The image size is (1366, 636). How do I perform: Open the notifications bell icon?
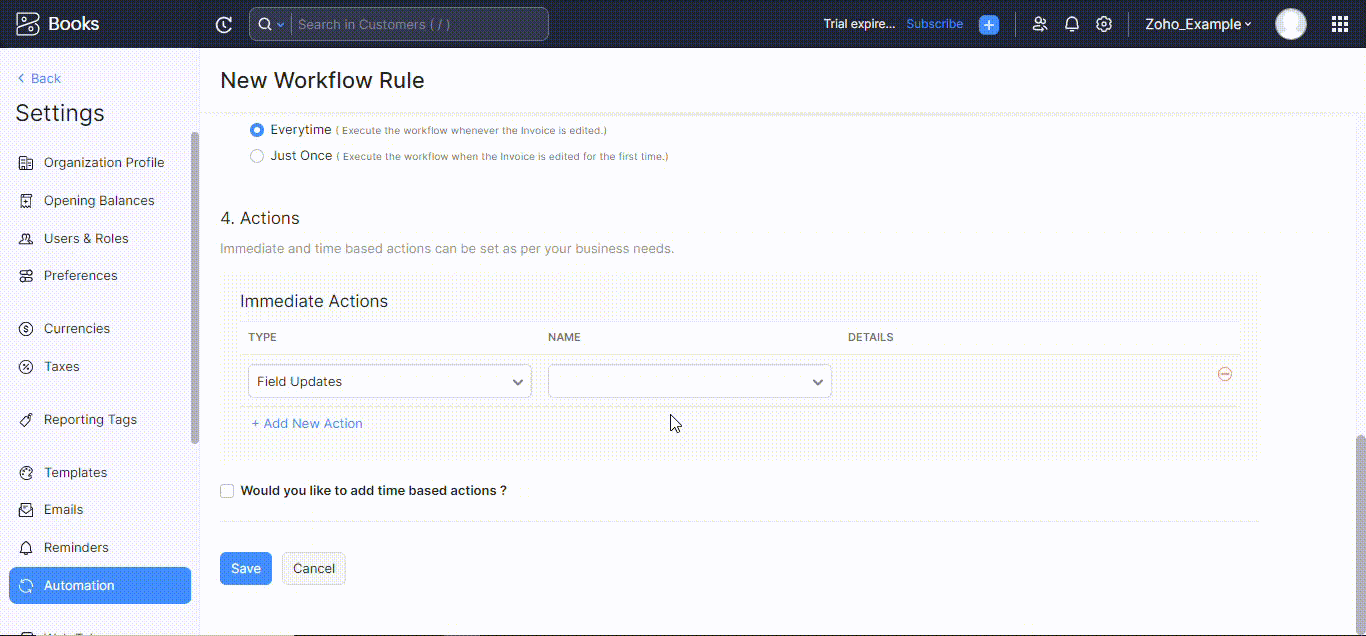point(1072,24)
